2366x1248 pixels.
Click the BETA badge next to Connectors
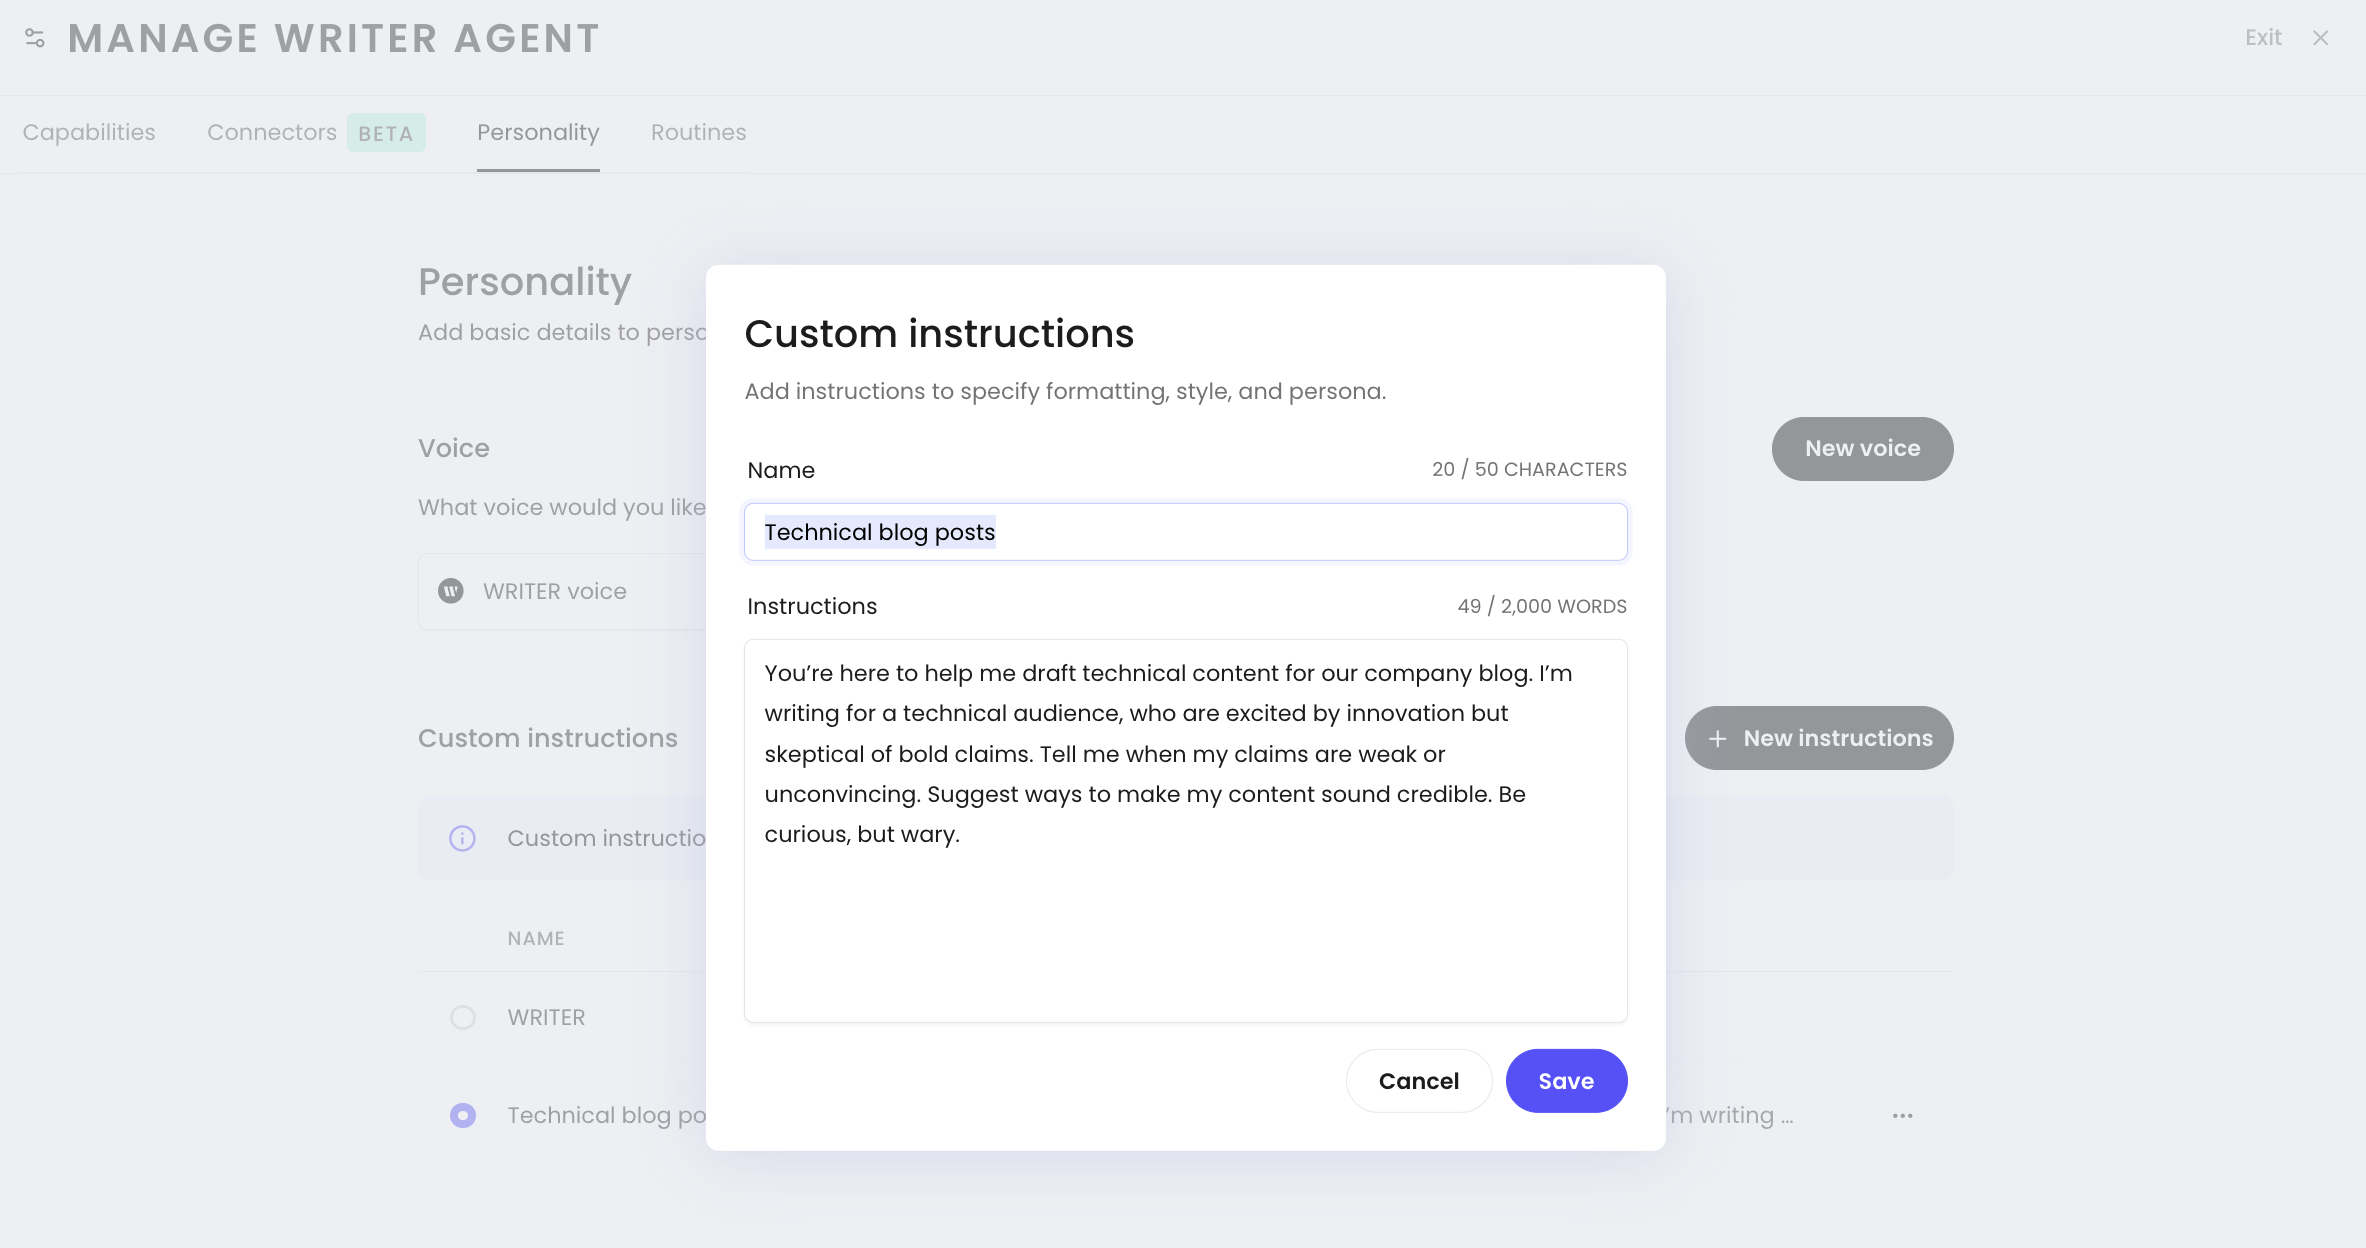(386, 133)
